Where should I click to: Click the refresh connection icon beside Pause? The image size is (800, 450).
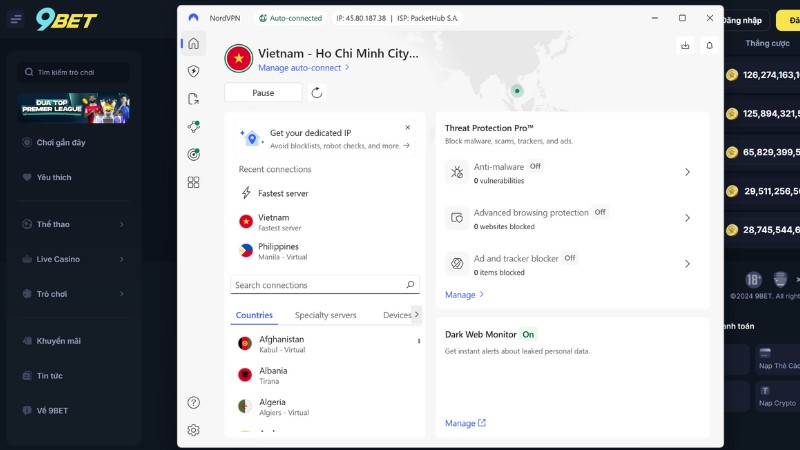click(317, 93)
